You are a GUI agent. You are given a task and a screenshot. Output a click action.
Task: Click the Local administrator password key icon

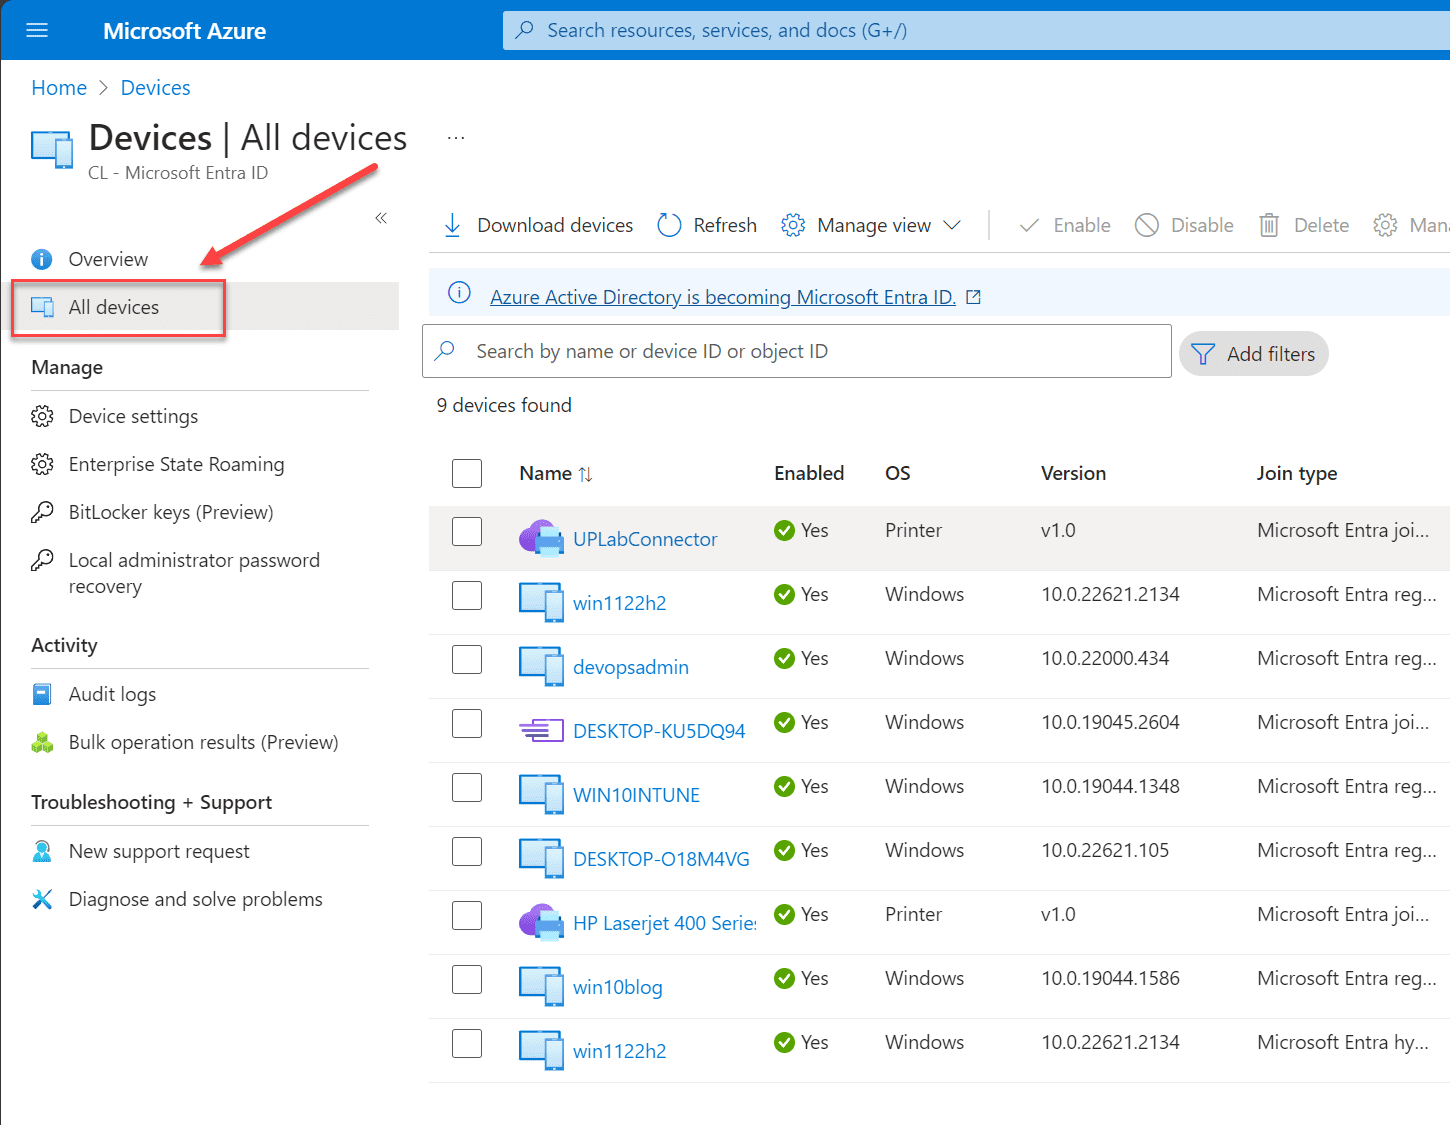[x=42, y=560]
